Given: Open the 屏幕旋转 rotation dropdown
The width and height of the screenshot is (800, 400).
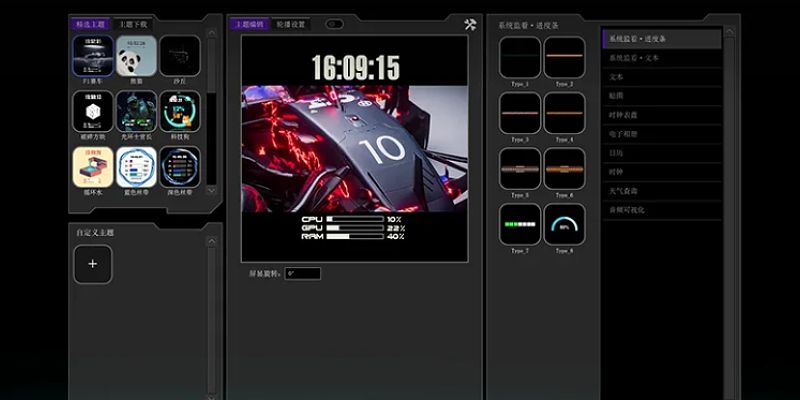Looking at the screenshot, I should pos(302,273).
